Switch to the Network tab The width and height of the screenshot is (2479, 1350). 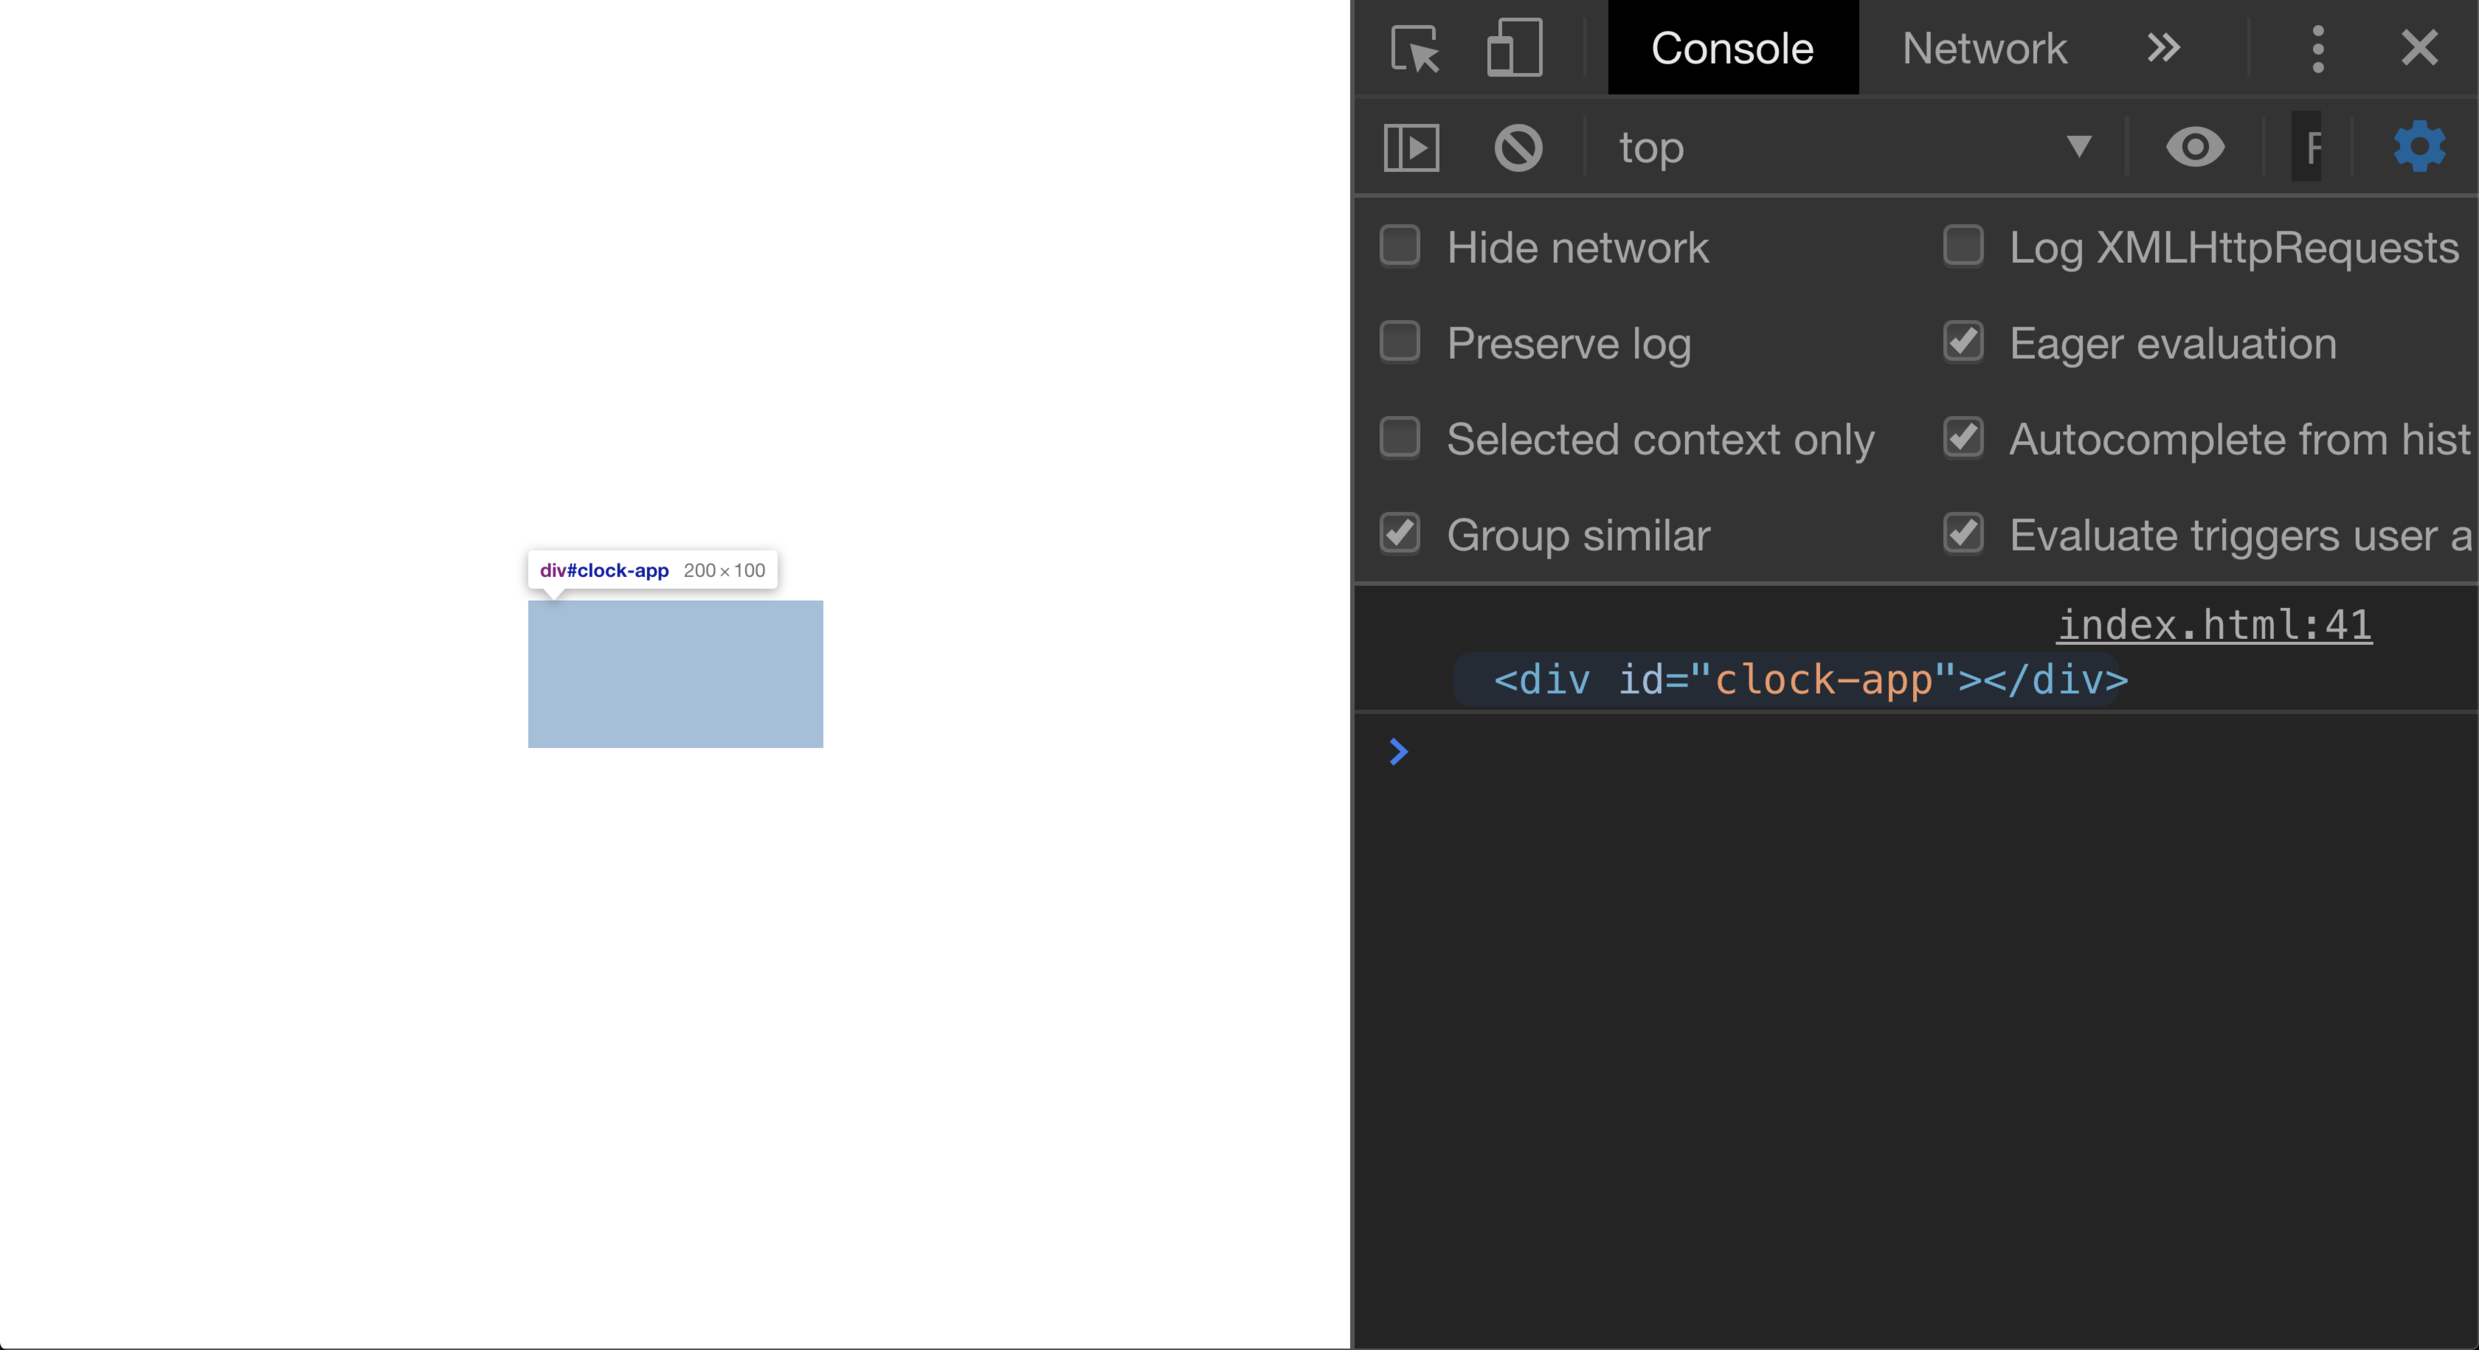tap(1983, 48)
